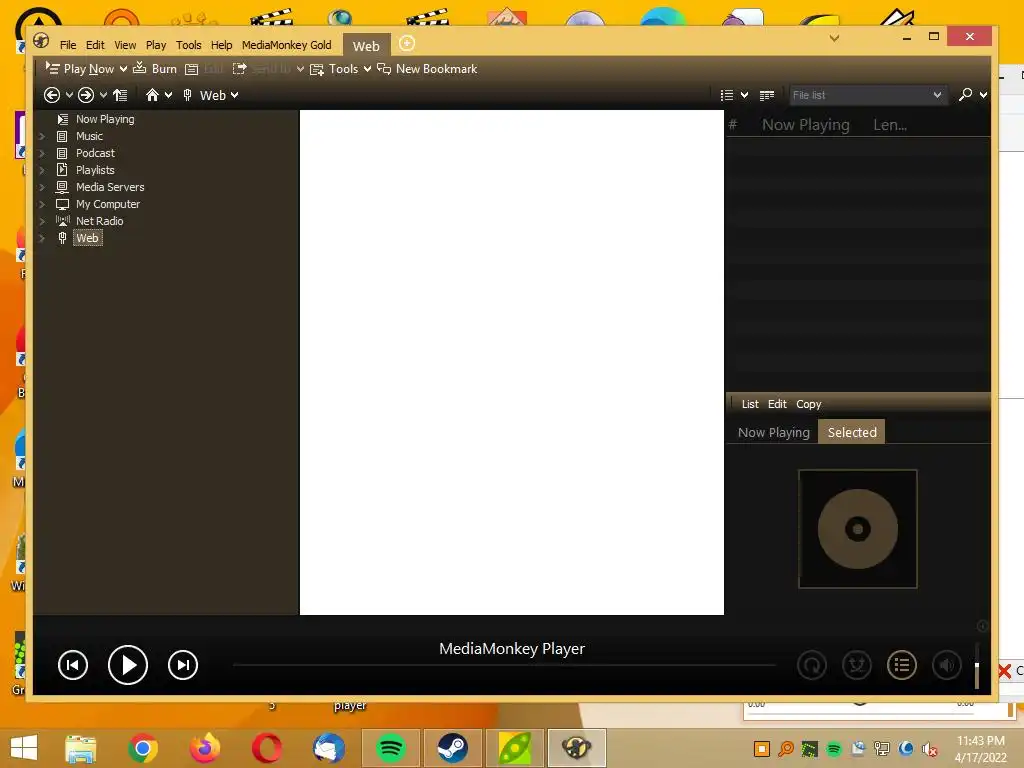Click the album art disc thumbnail

pyautogui.click(x=857, y=529)
